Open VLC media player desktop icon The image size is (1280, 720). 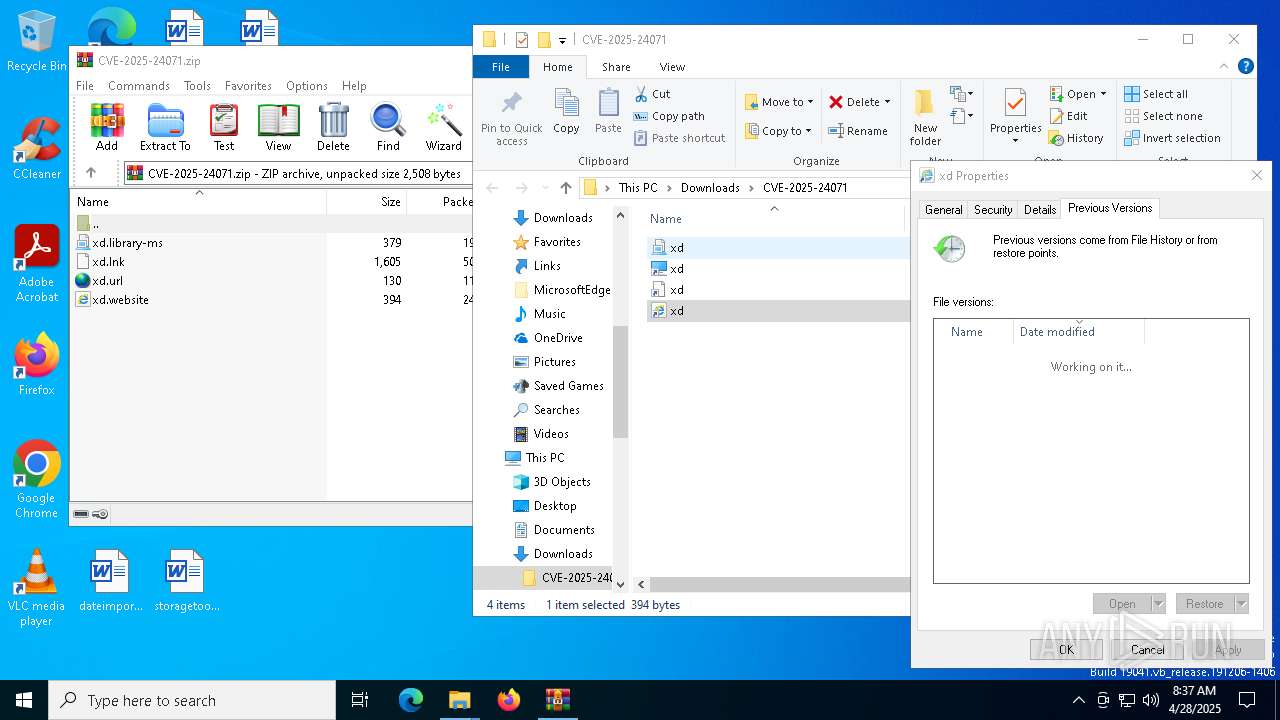36,588
